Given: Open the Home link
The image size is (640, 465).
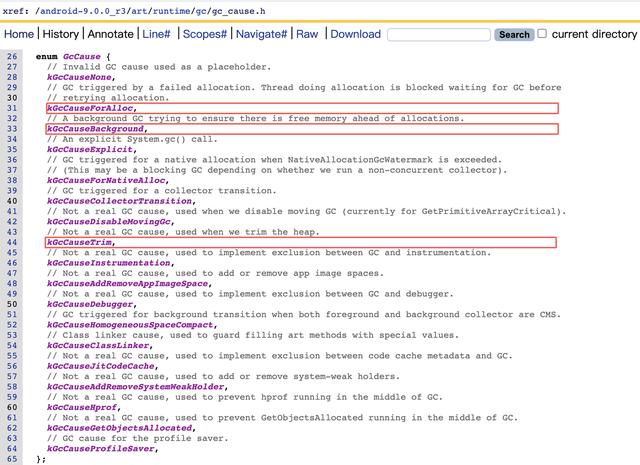Looking at the screenshot, I should point(19,34).
